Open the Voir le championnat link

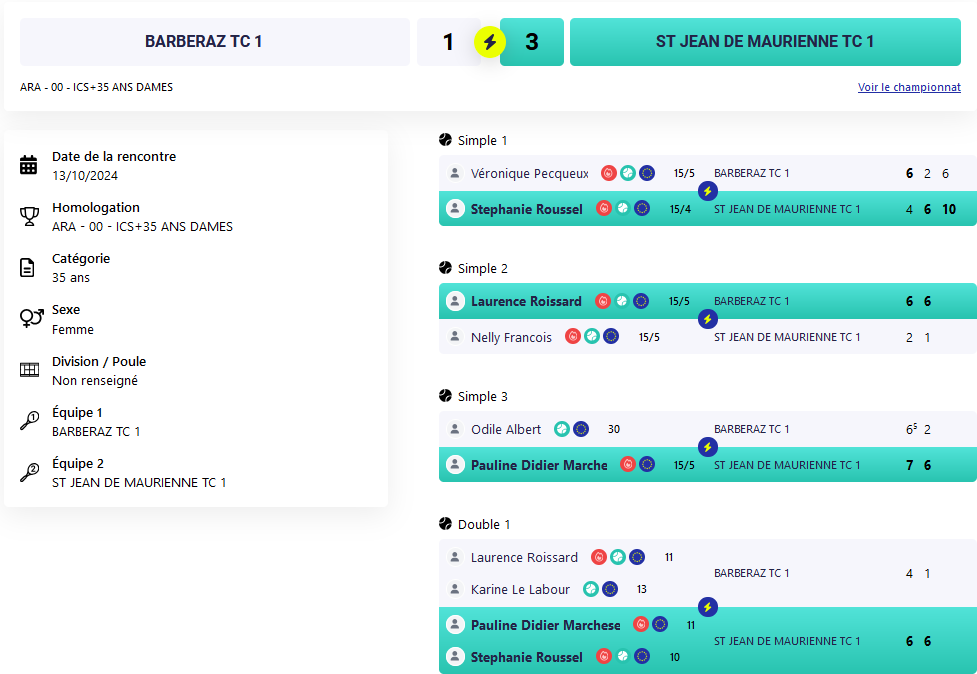pos(909,87)
